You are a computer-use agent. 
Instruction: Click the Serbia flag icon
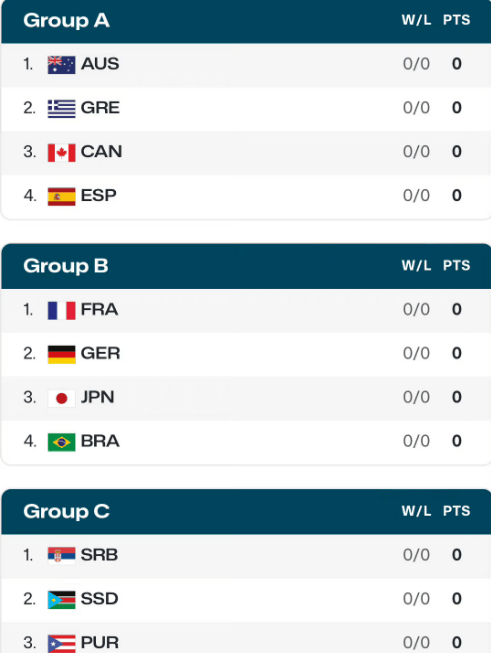tap(62, 556)
